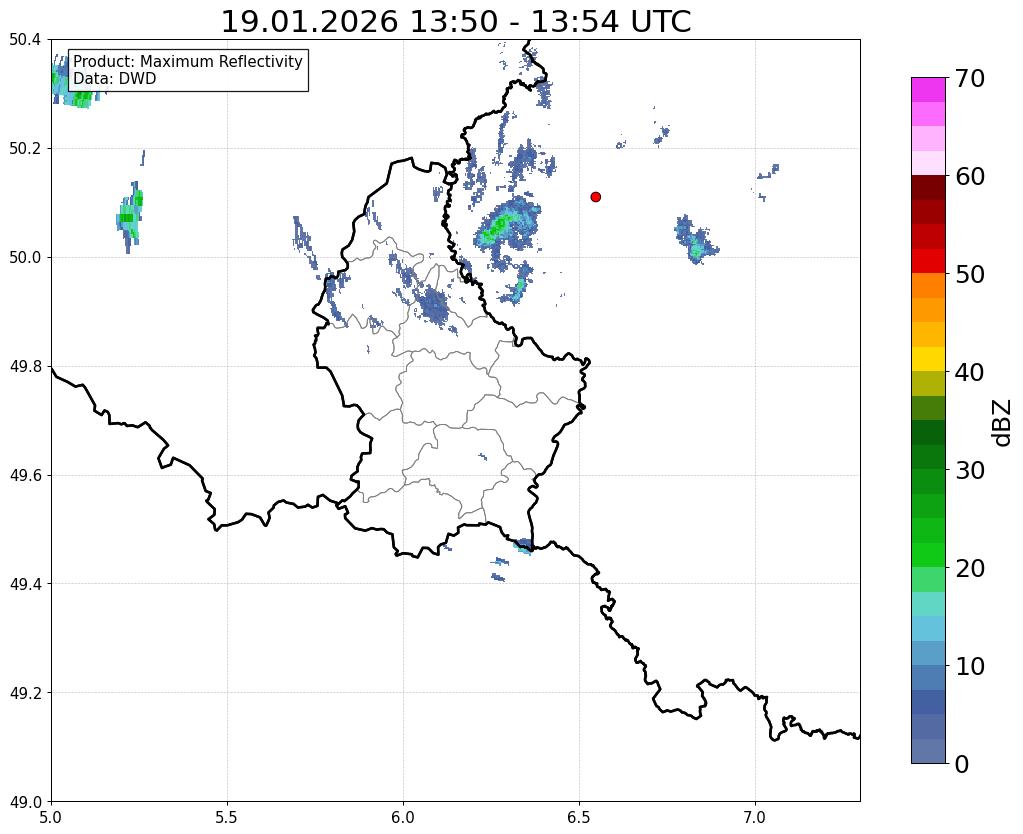
Task: Click the colorbar label 10
Action: [x=969, y=666]
